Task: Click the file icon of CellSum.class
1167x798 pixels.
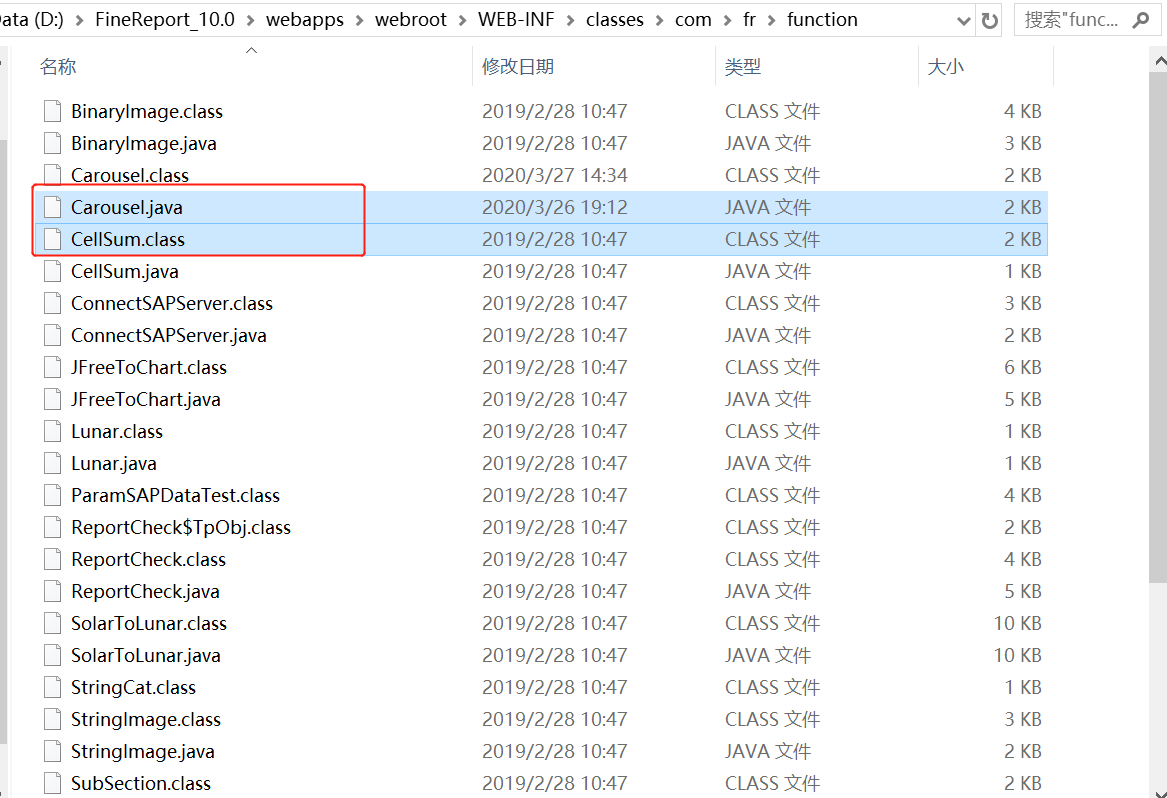Action: click(52, 239)
